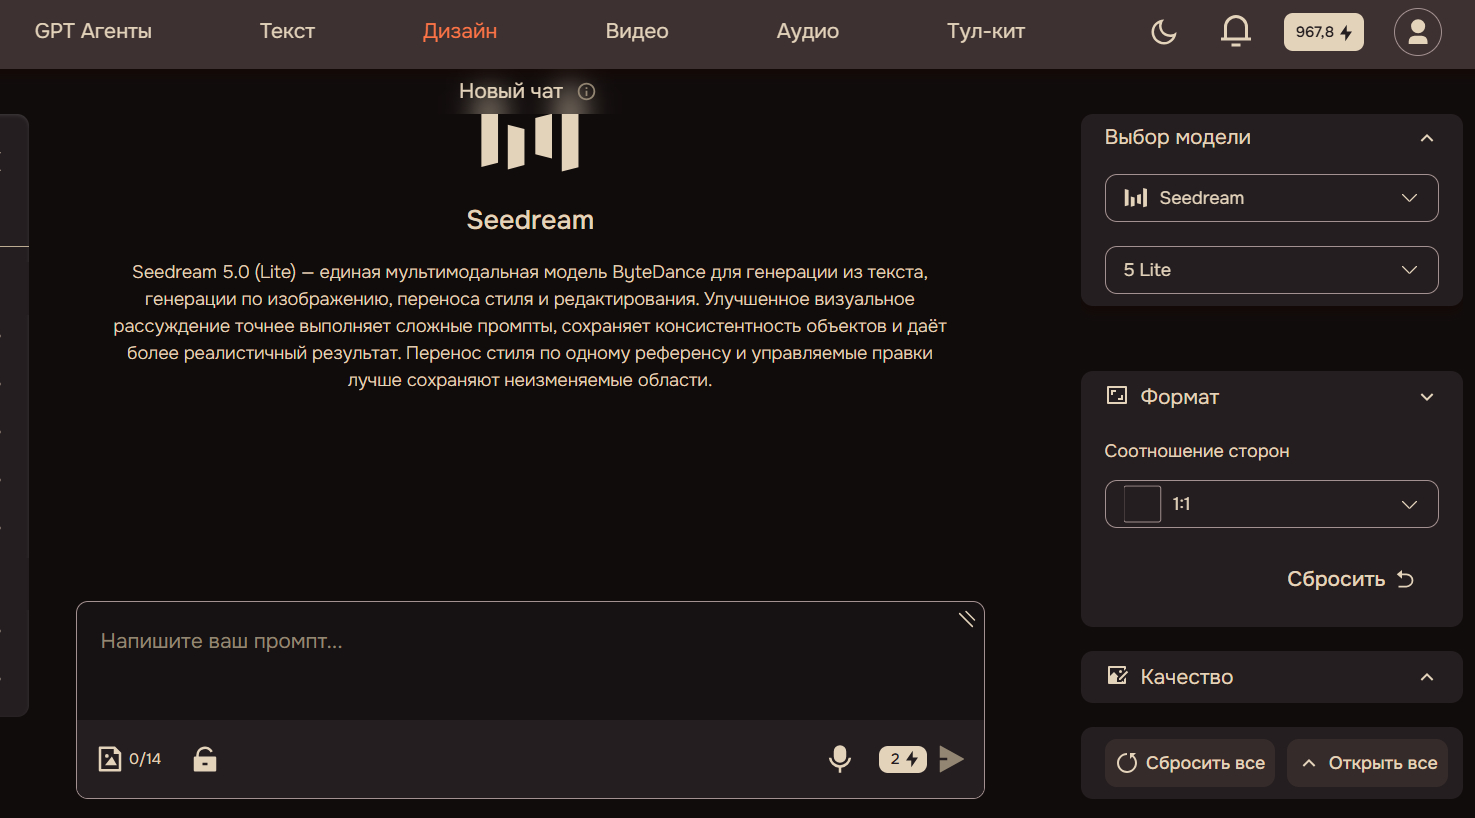Open aspect ratio 1:1 dropdown
This screenshot has height=818, width=1475.
pos(1271,504)
